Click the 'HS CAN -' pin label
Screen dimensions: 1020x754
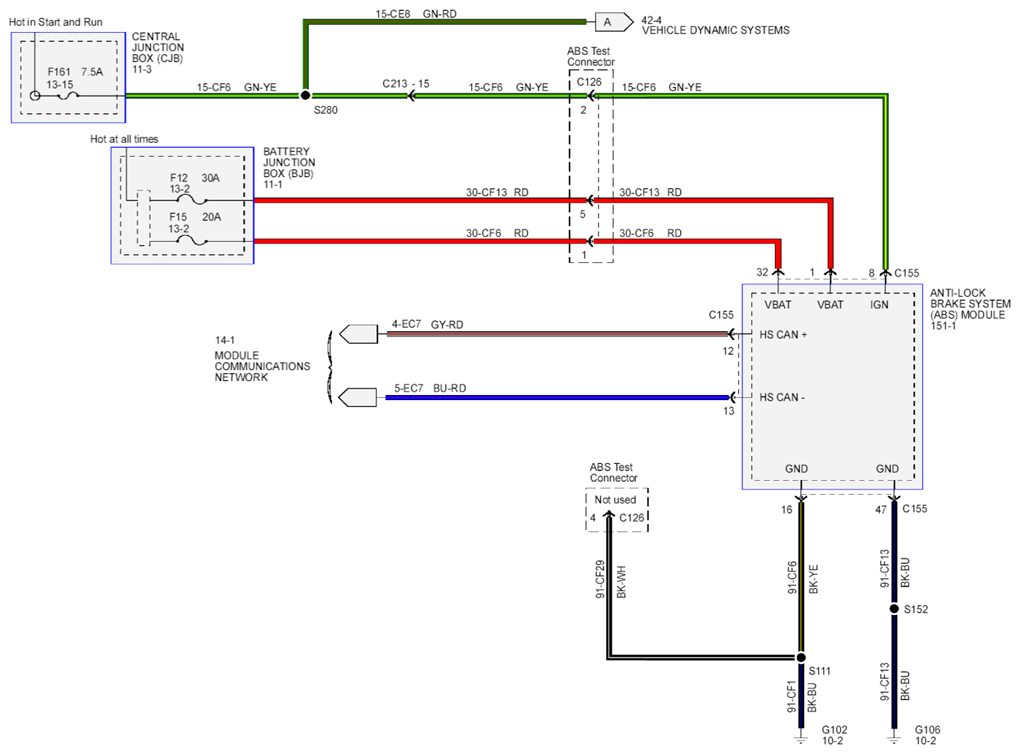point(782,397)
